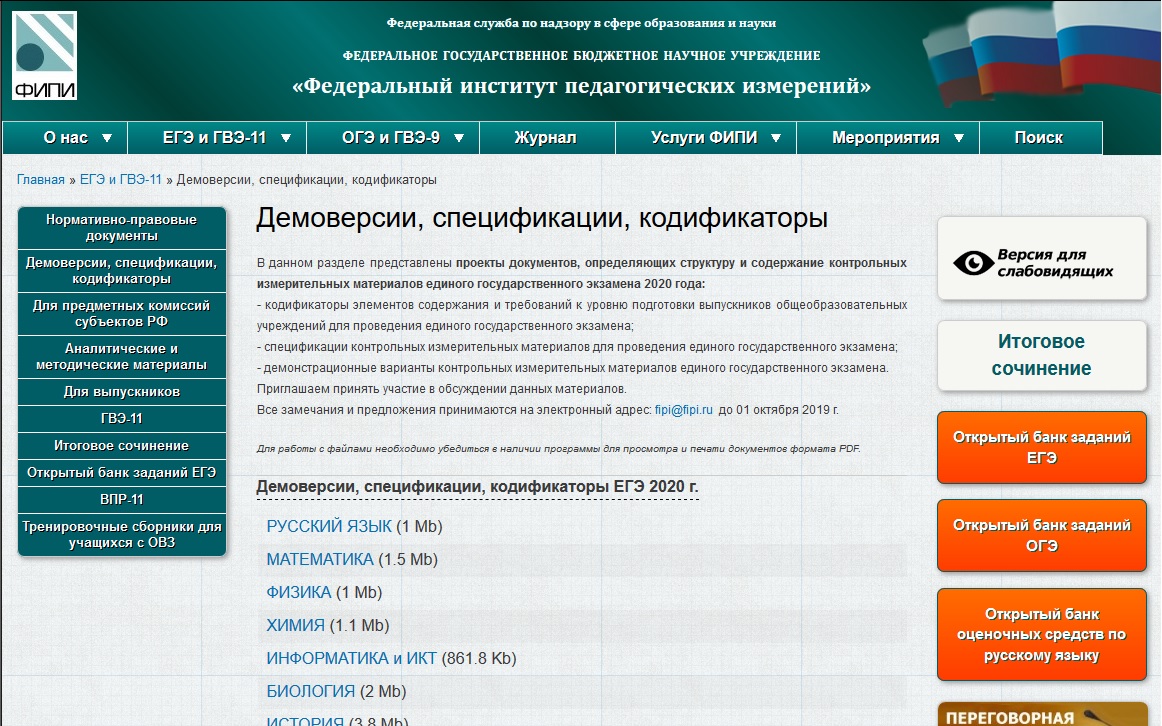The width and height of the screenshot is (1162, 726).
Task: Expand the ОГЭ и ГВЭ-9 menu arrow
Action: (459, 139)
